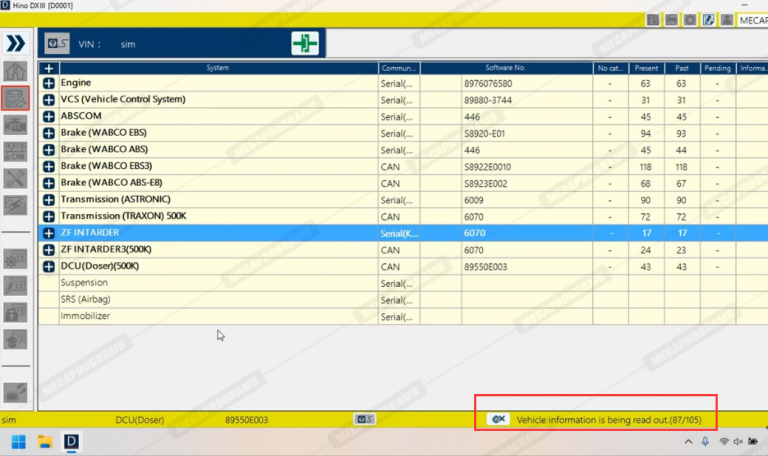Click the microphone icon in system tray

(705, 441)
